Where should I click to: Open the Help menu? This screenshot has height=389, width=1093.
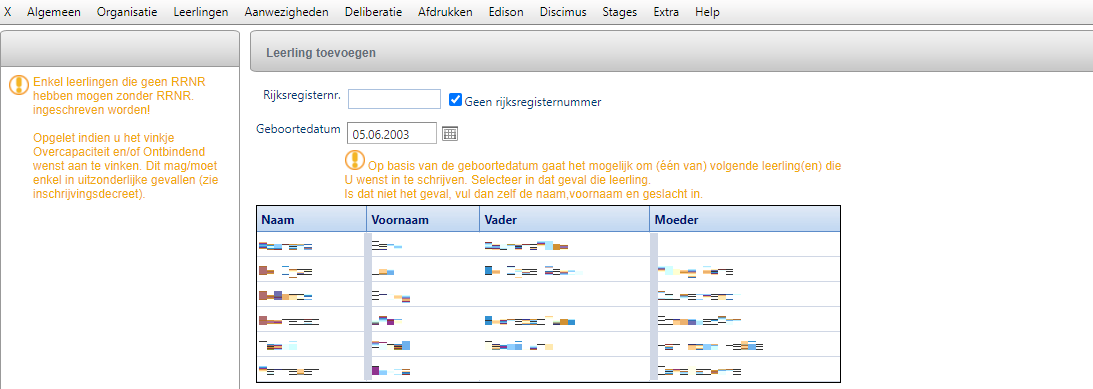[708, 12]
